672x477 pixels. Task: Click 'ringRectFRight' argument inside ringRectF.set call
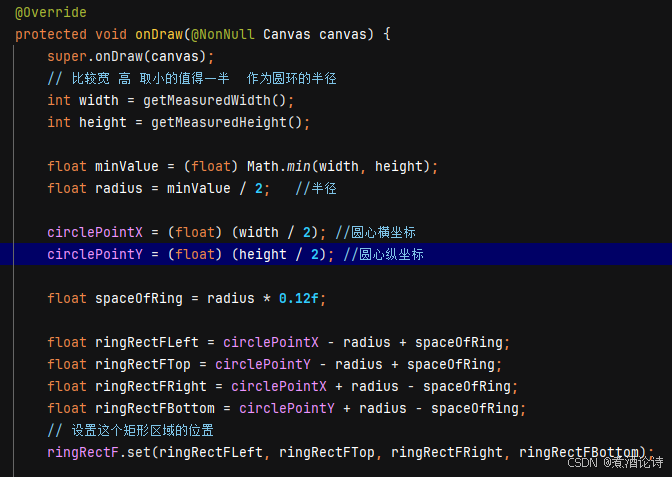447,452
